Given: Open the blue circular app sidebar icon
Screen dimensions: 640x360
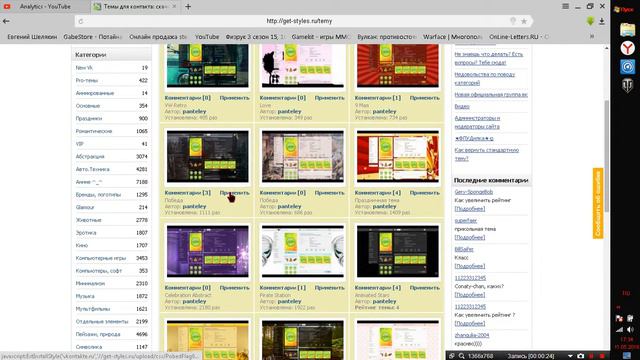Looking at the screenshot, I should click(627, 67).
